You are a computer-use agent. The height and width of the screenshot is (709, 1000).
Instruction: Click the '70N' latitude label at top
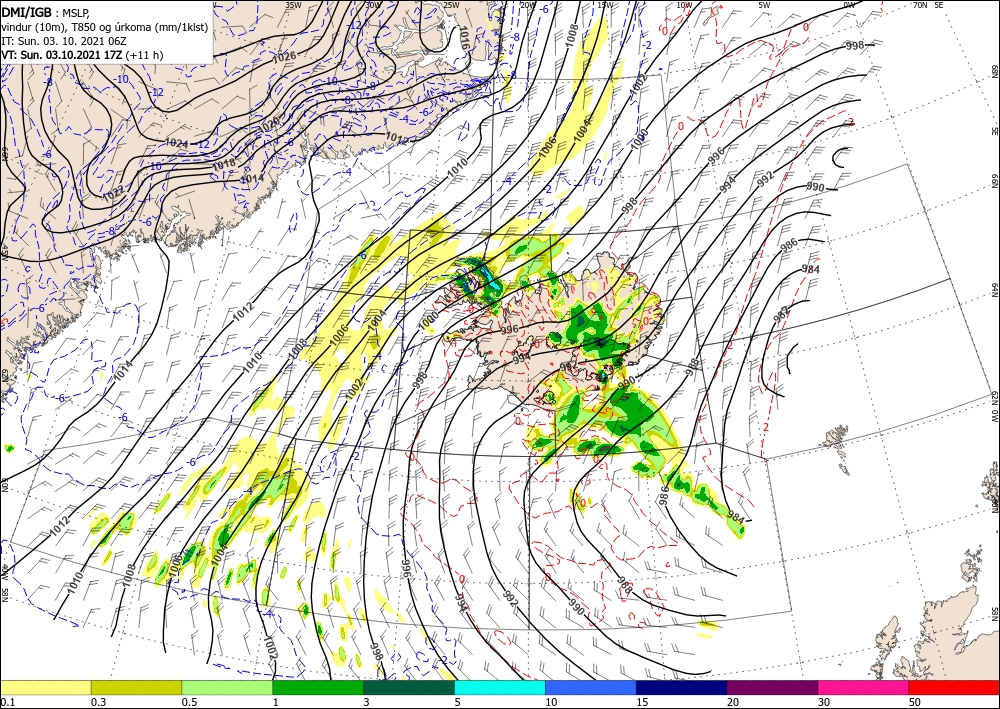pos(920,4)
